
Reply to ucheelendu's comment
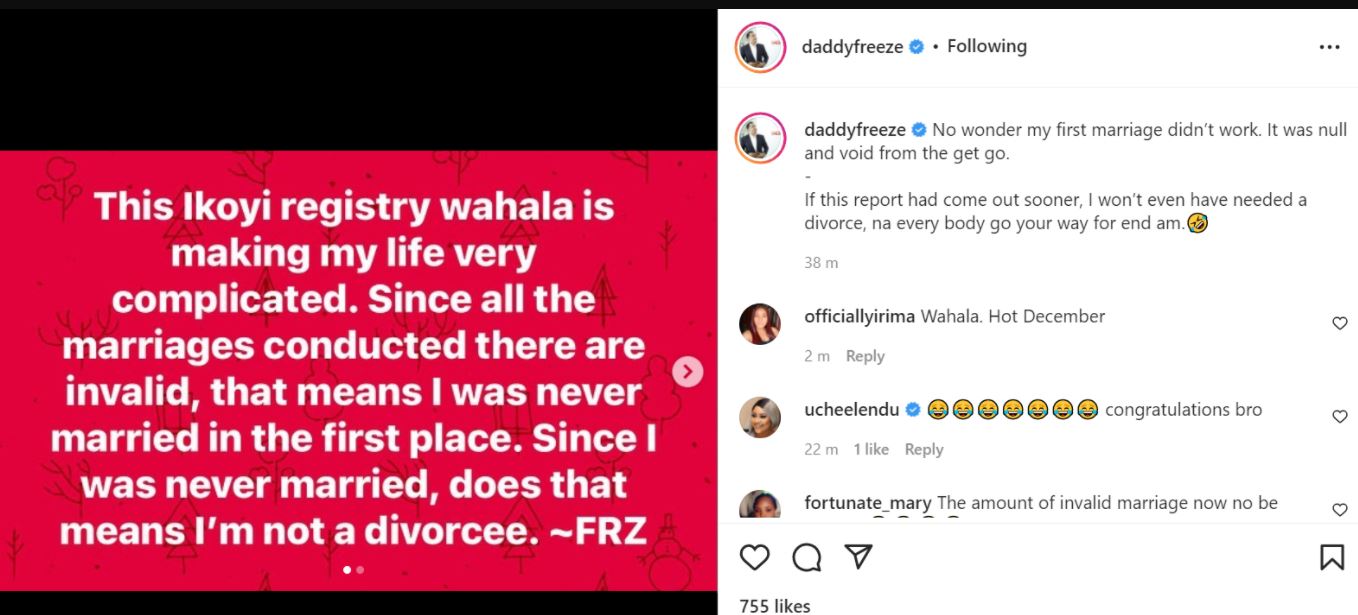pos(924,449)
